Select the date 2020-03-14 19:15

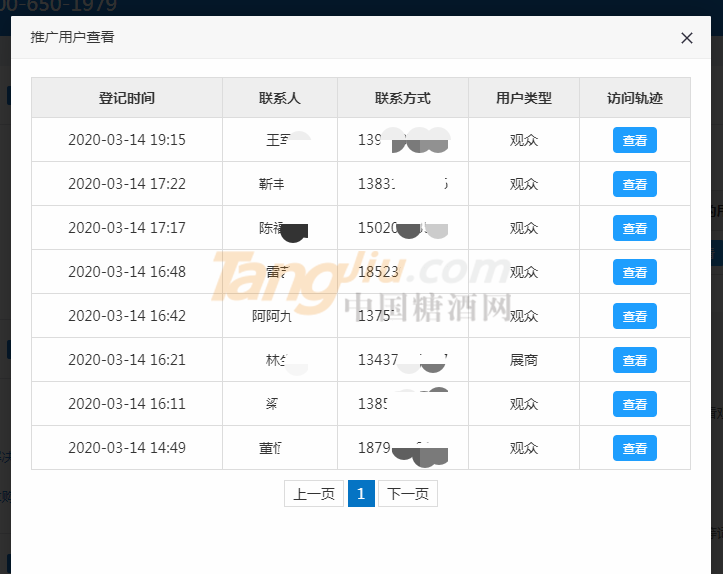tap(127, 140)
